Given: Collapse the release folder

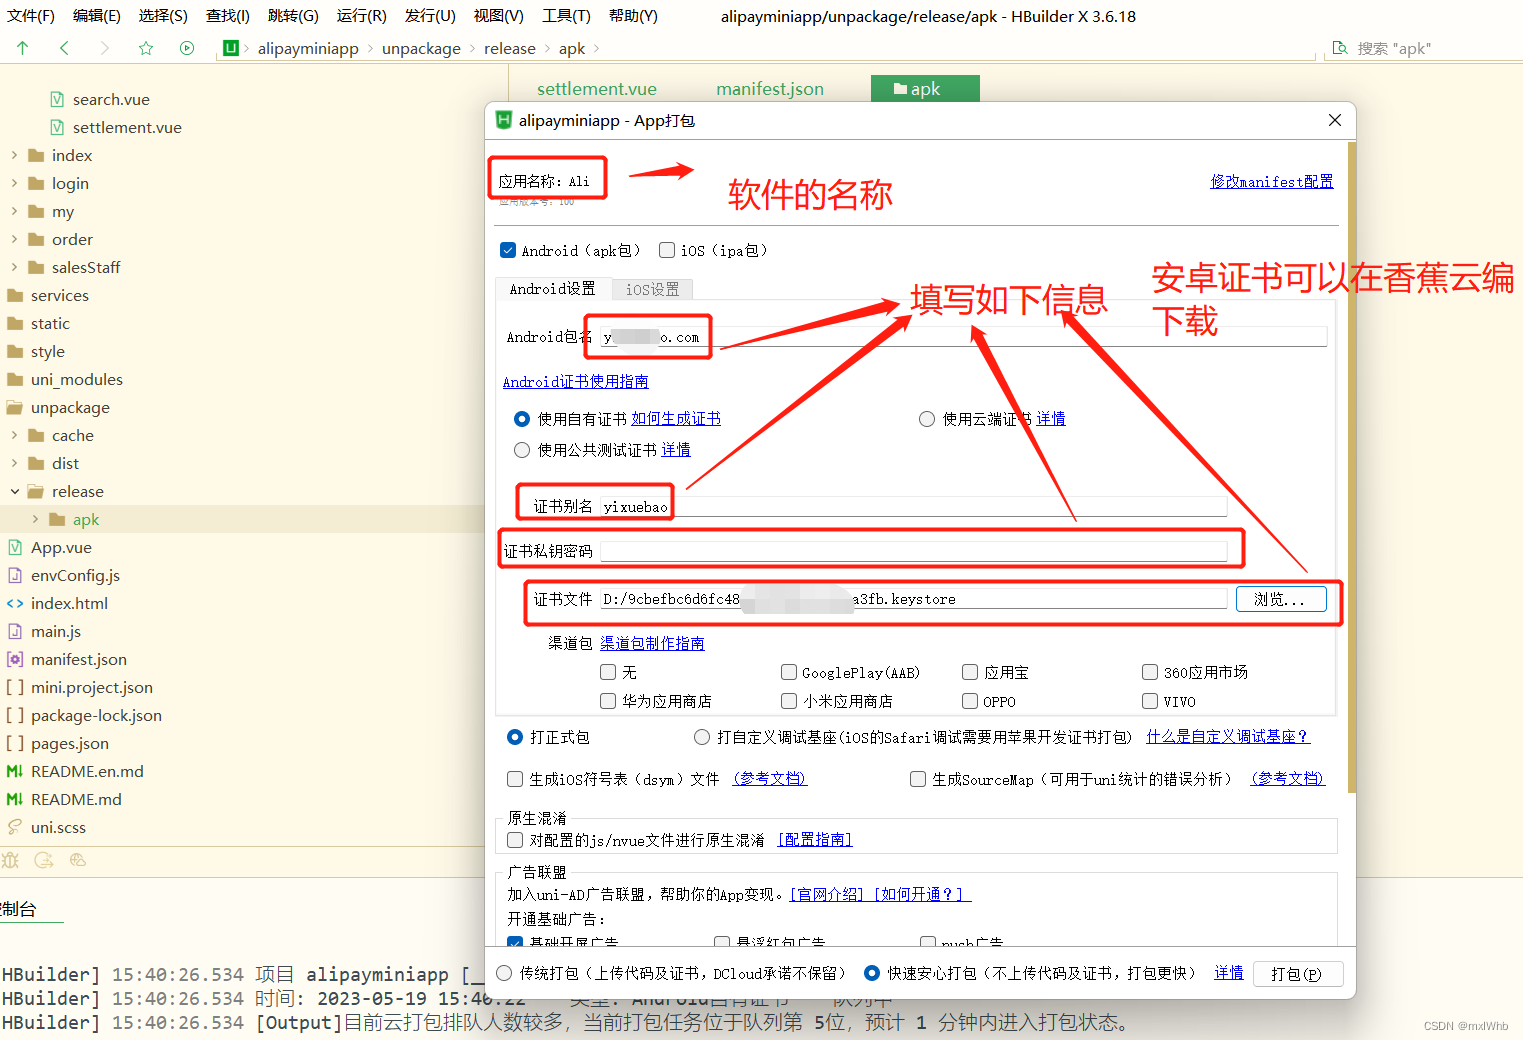Looking at the screenshot, I should coord(14,491).
